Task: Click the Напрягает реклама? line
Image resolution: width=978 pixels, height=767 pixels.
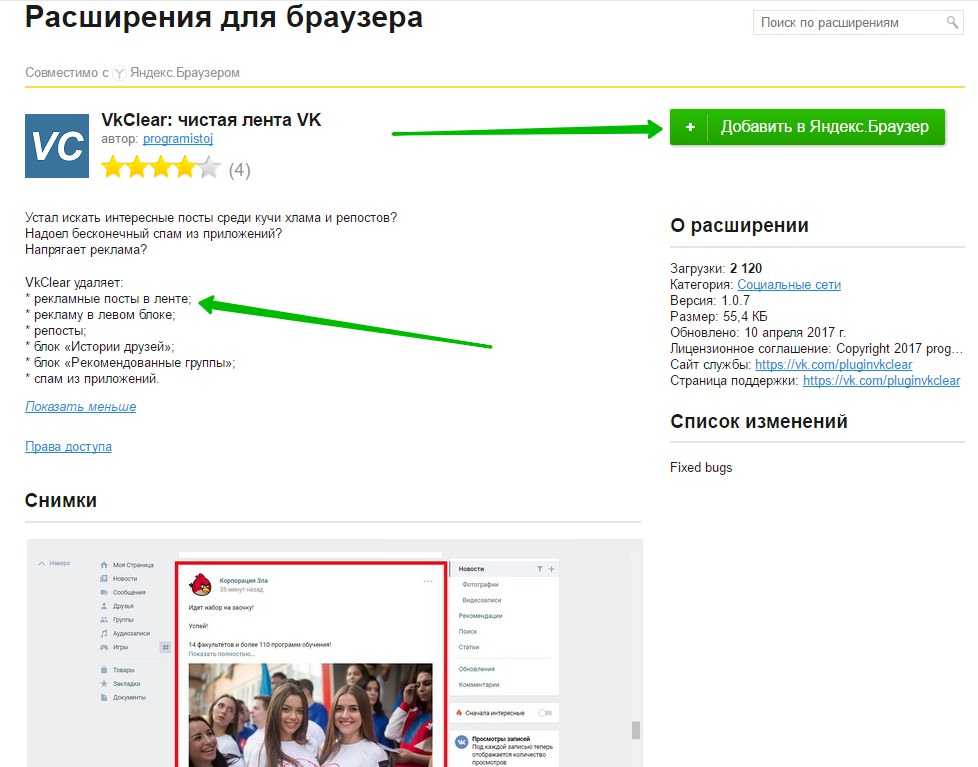Action: (86, 250)
